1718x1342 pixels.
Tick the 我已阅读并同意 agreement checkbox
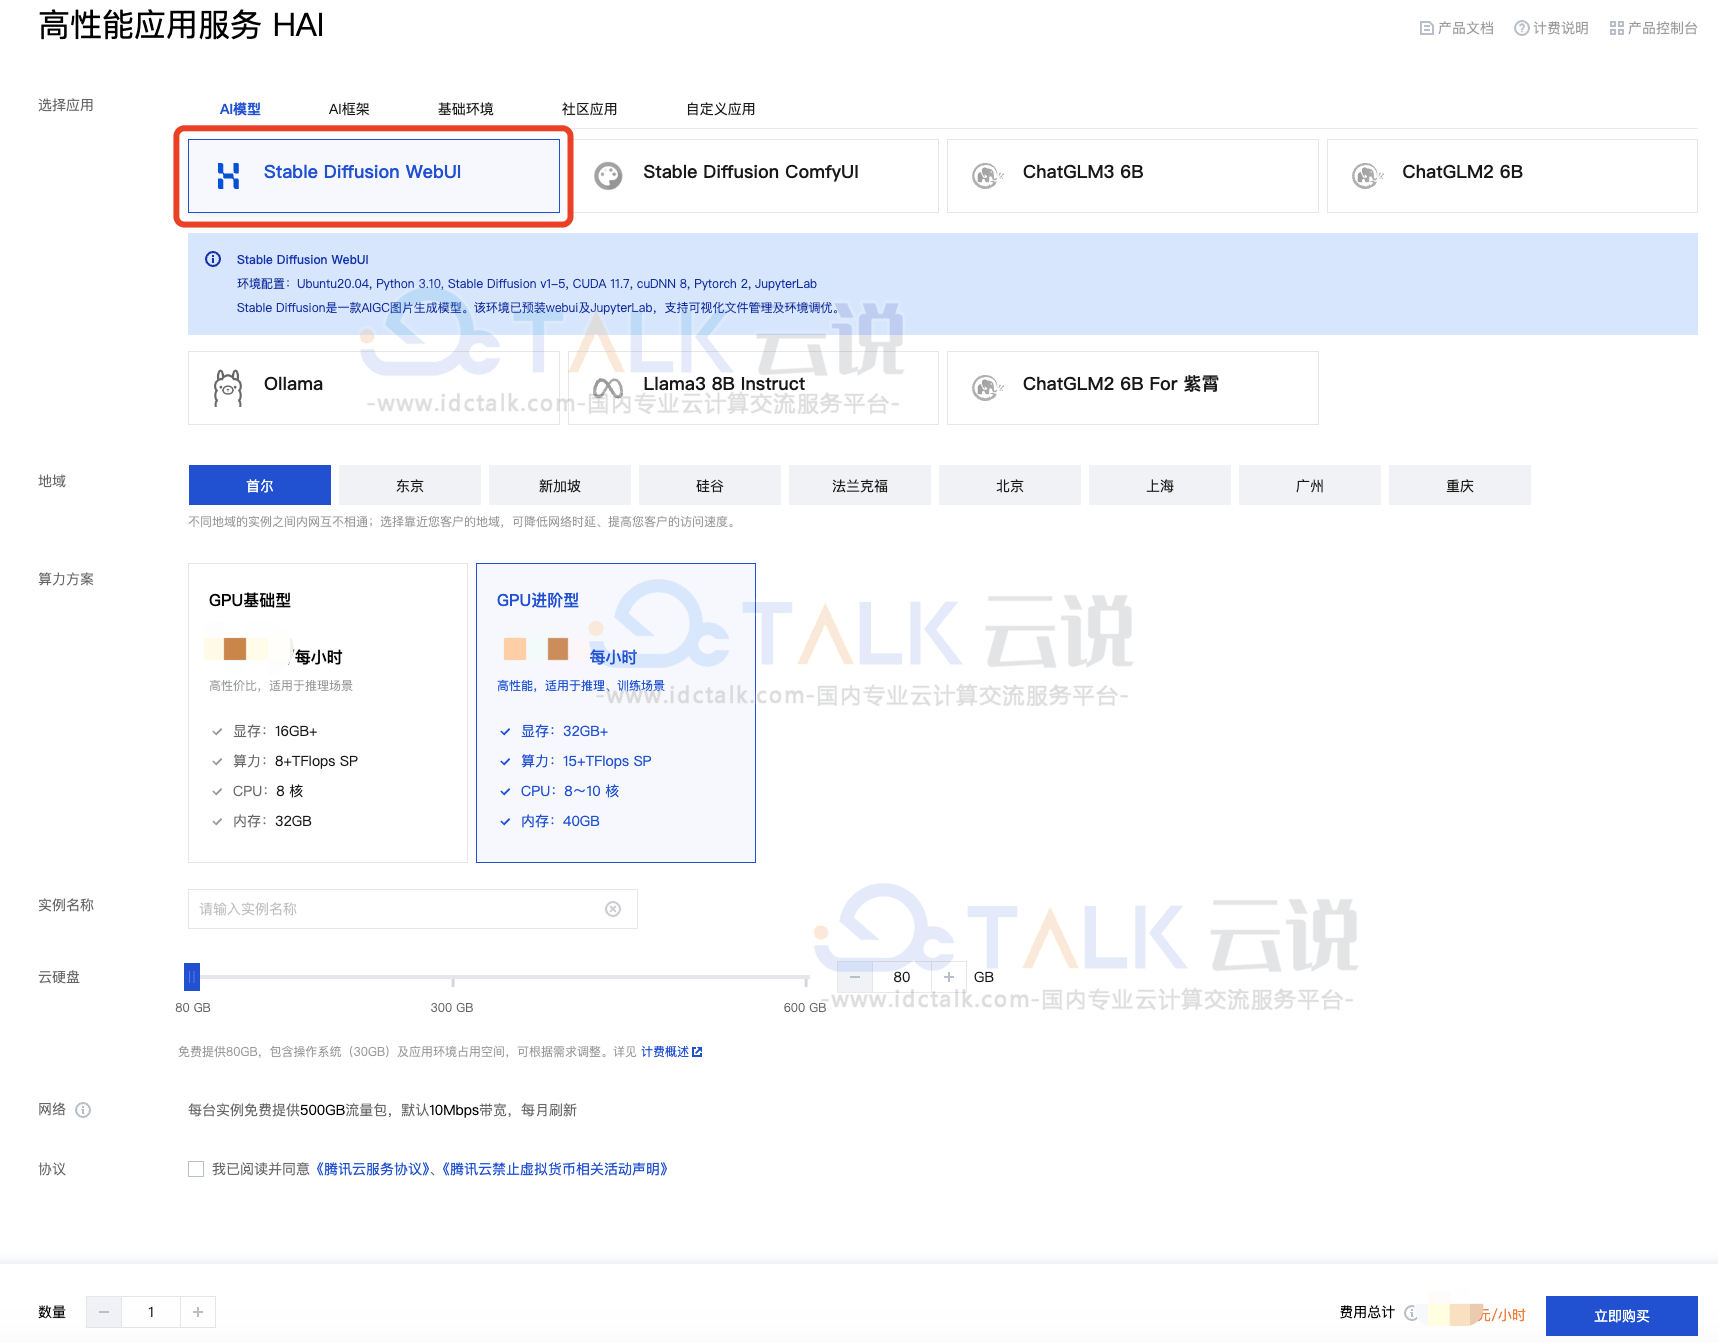[x=196, y=1169]
